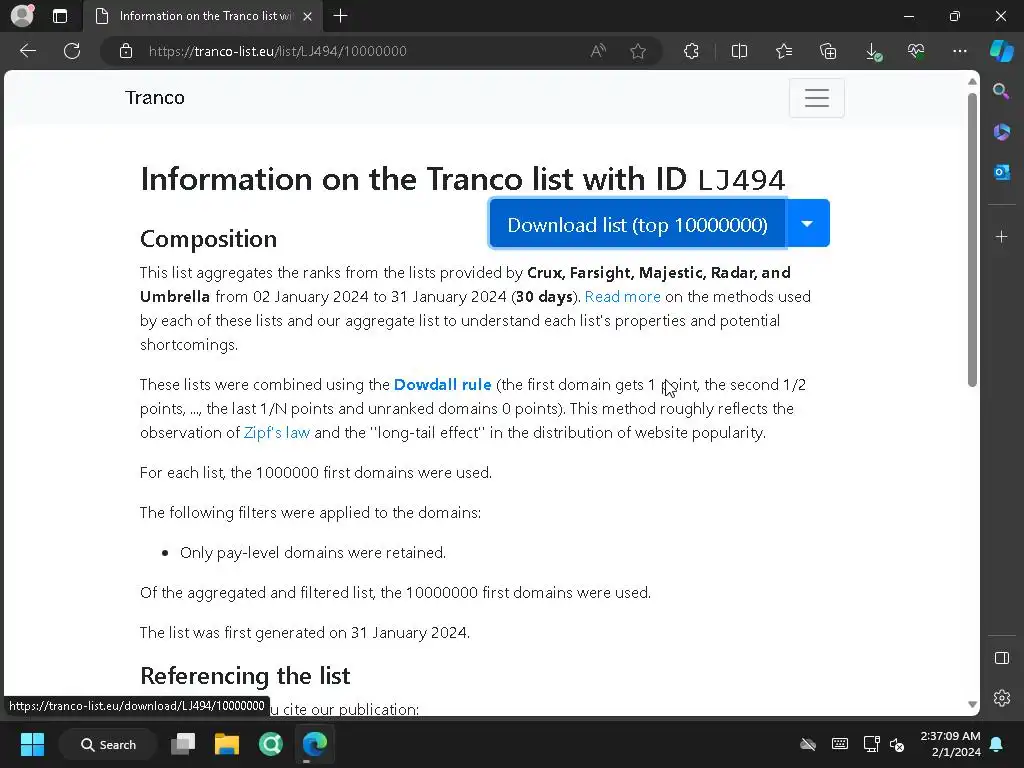Click scrollbar up arrow

[972, 82]
